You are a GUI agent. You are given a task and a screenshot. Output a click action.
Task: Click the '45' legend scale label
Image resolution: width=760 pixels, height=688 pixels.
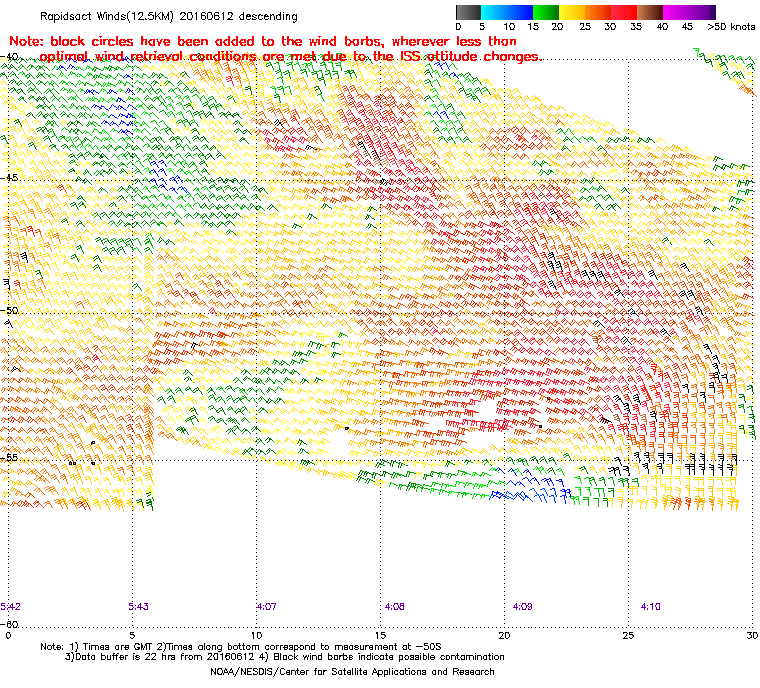(x=687, y=27)
